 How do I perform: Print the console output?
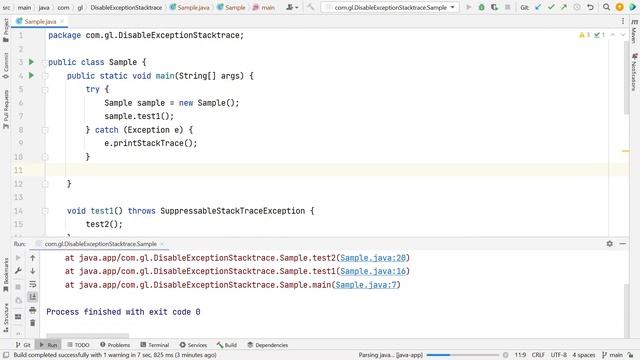[x=33, y=310]
